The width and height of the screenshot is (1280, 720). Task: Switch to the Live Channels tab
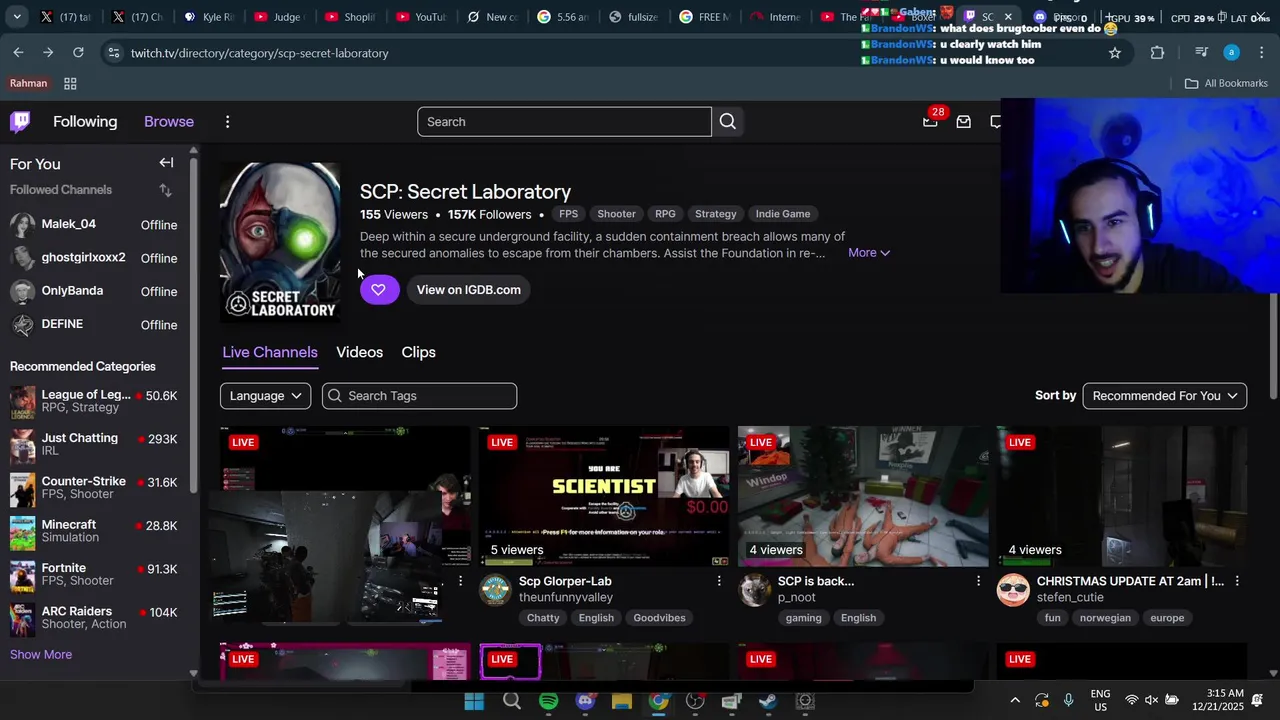(x=270, y=352)
